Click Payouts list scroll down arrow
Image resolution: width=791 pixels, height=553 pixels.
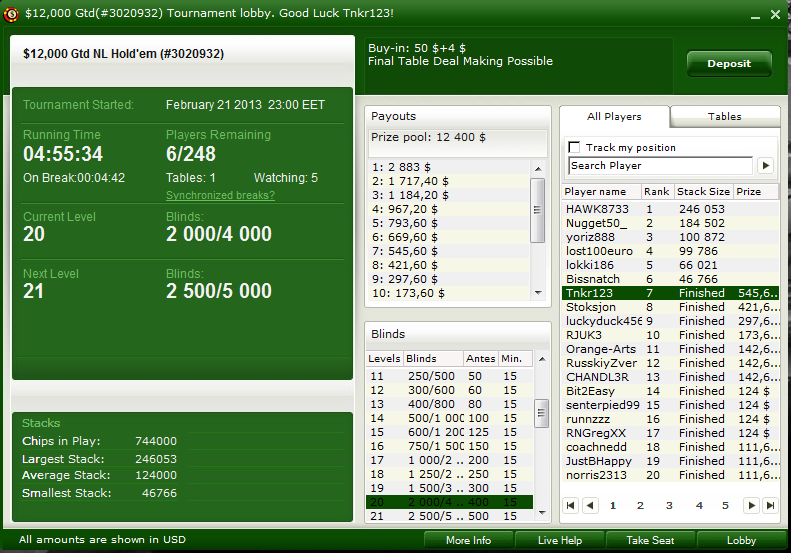click(538, 293)
